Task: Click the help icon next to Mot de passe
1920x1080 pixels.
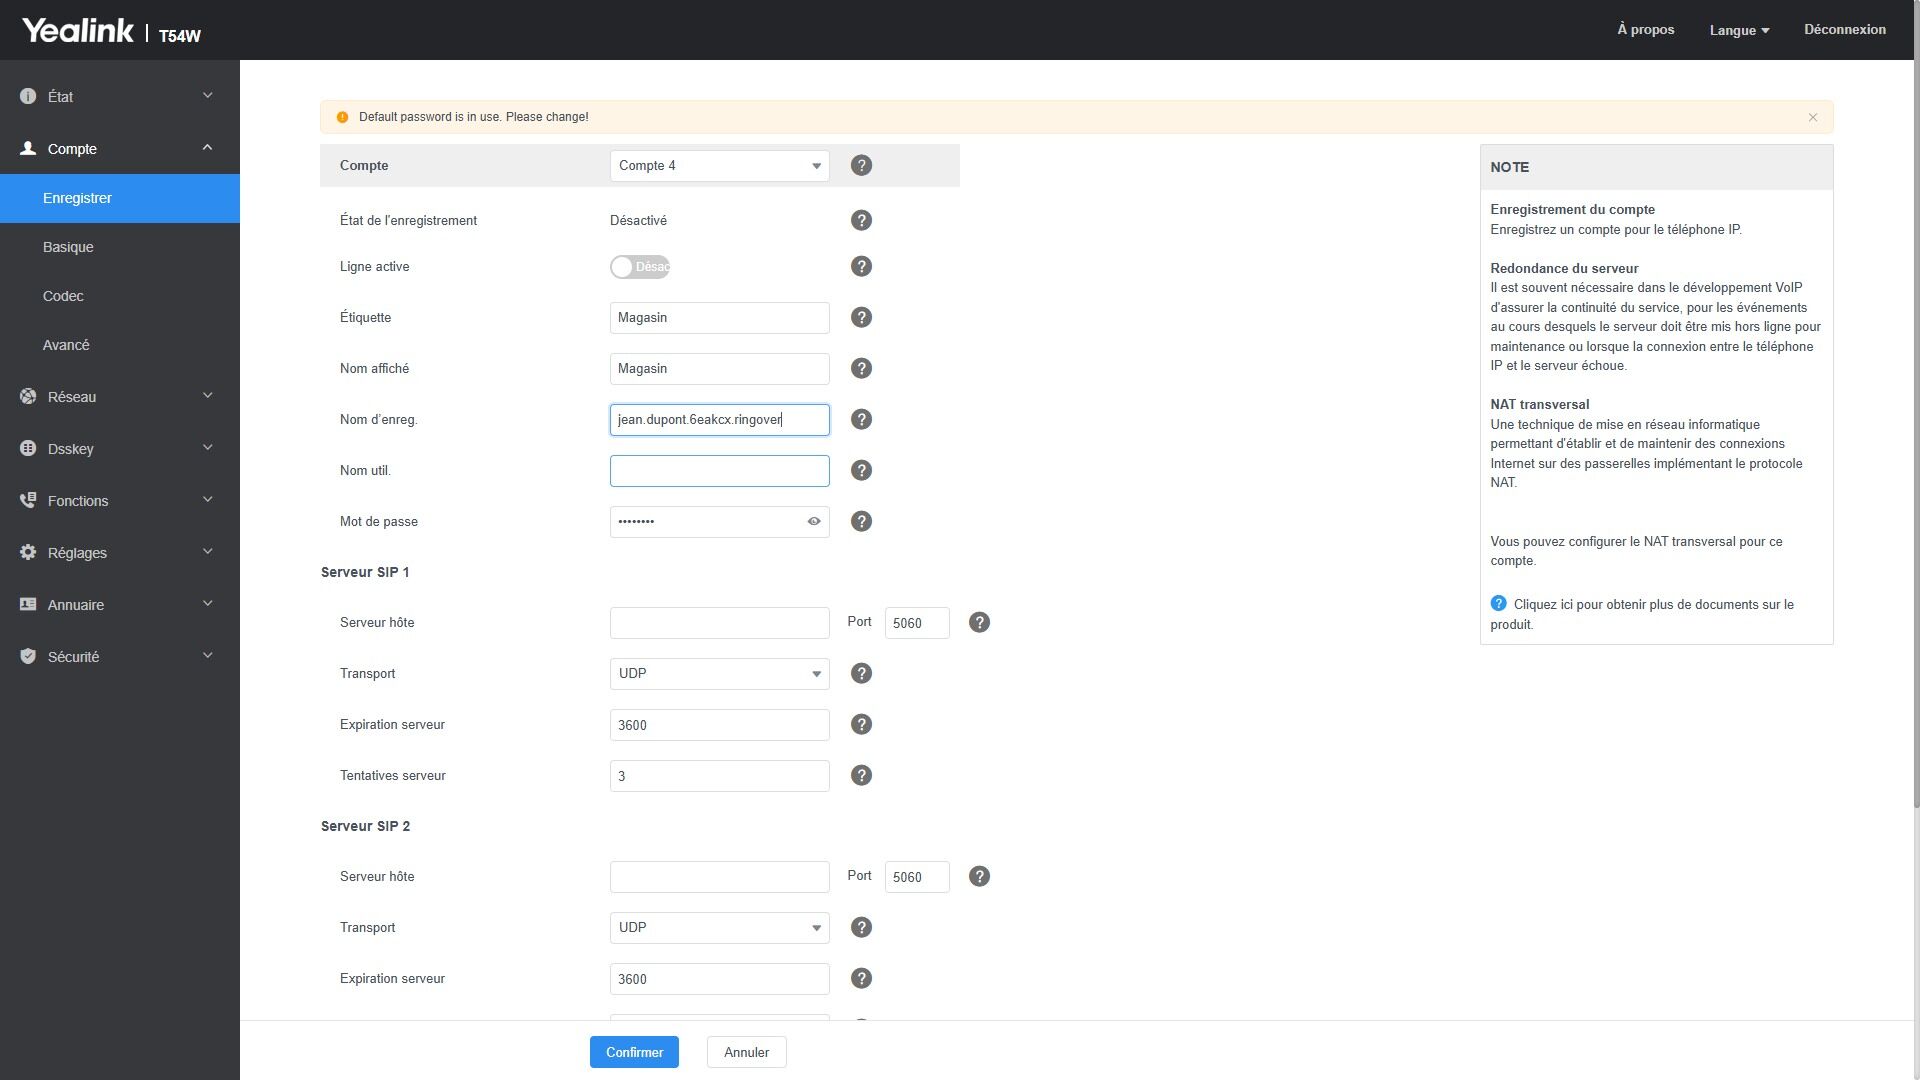Action: pos(861,521)
